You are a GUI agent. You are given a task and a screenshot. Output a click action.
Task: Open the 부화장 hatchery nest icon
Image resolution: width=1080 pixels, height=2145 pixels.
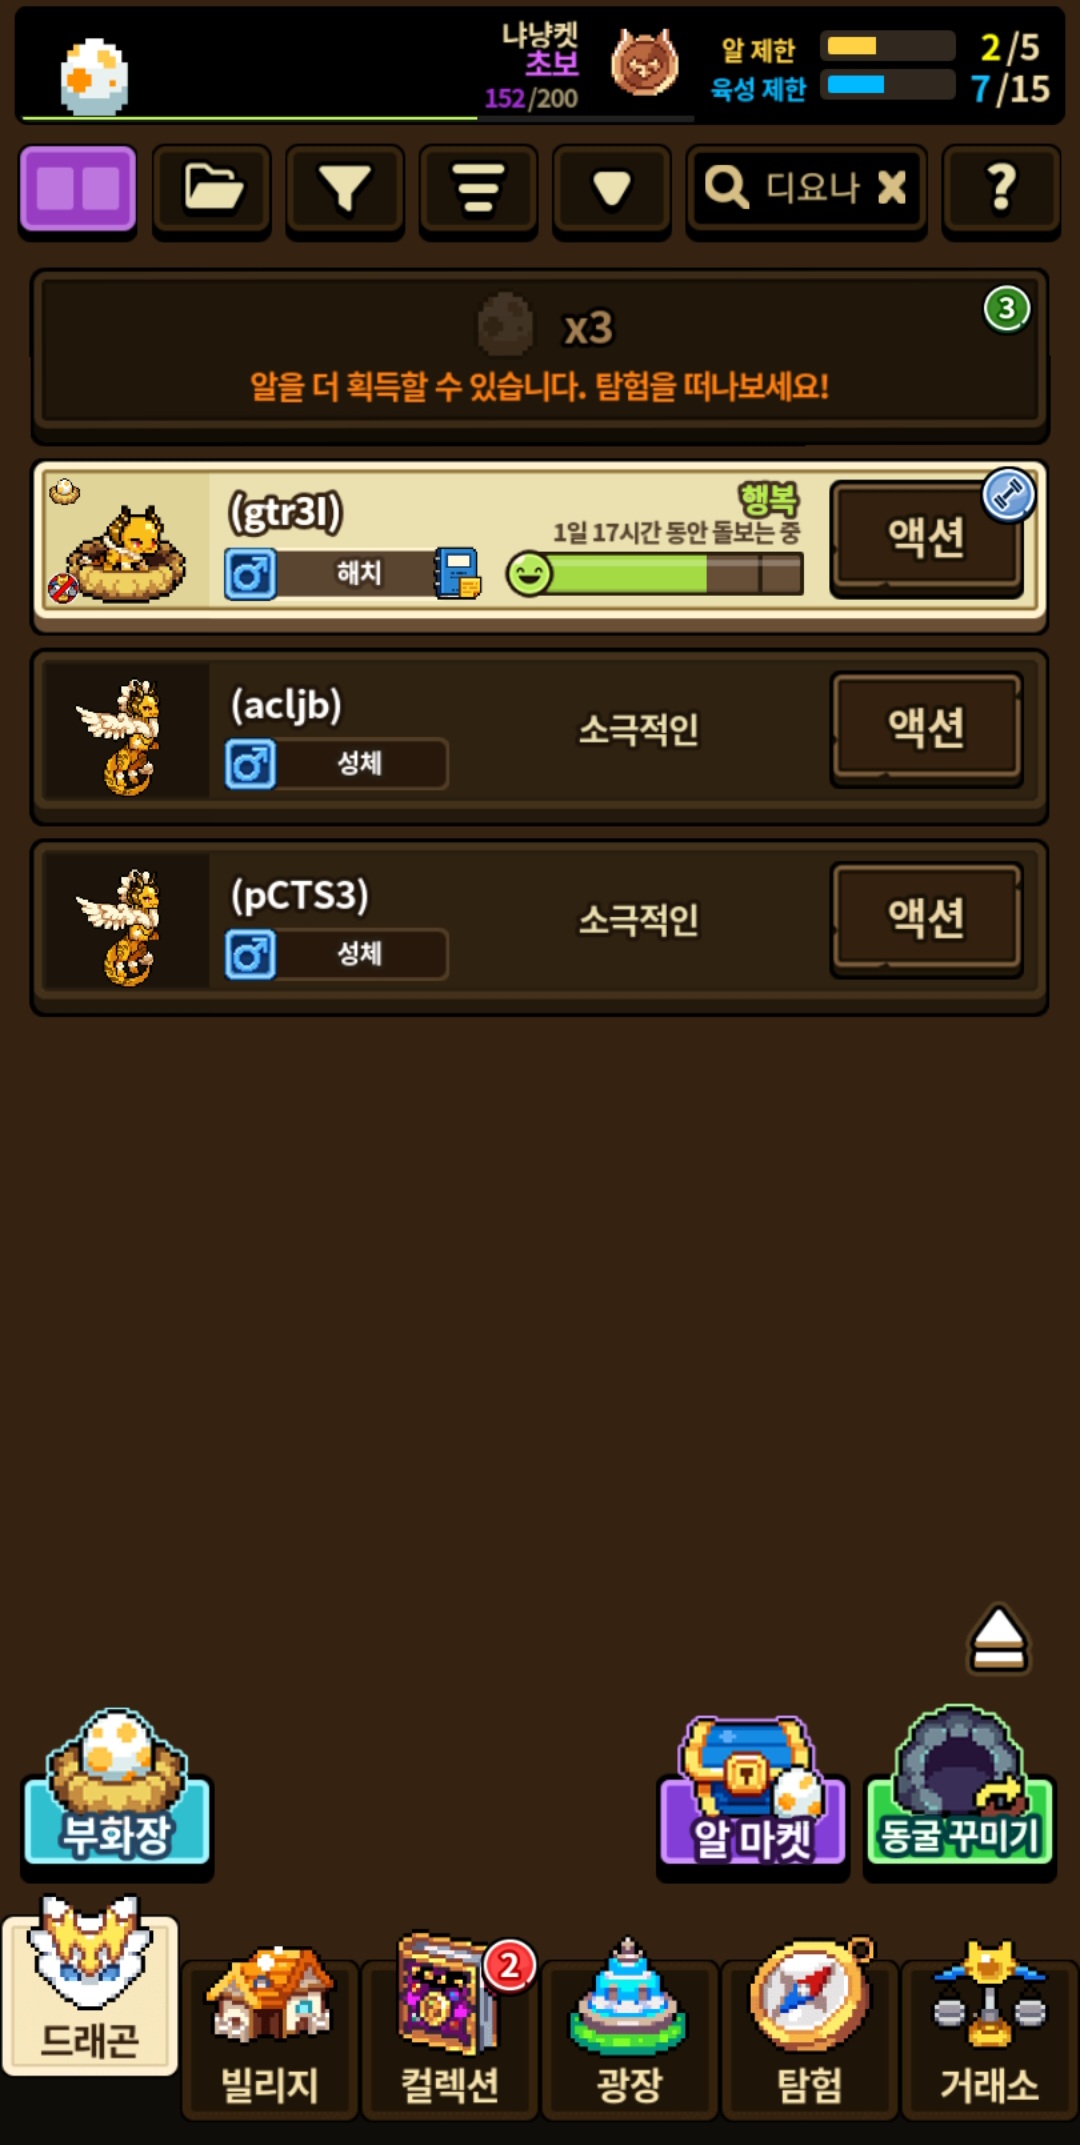click(x=117, y=1790)
